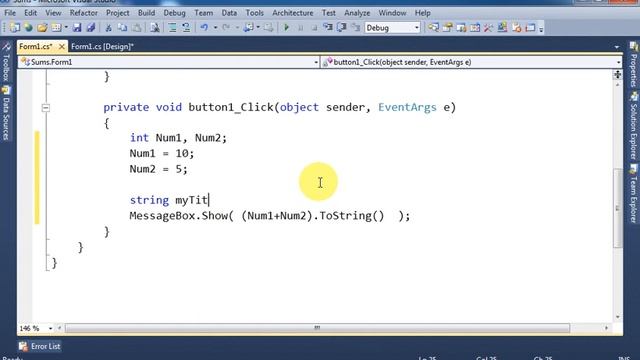This screenshot has height=360, width=640.
Task: Click the horizontal scrollbar thumb in editor
Action: 317,328
